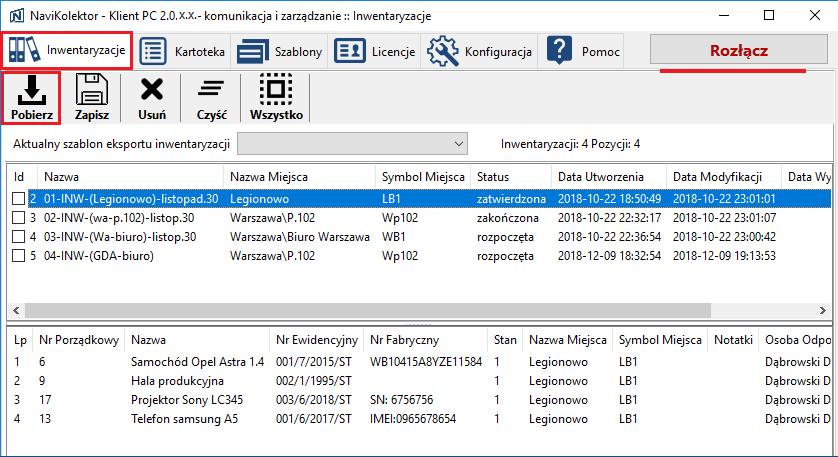Click the Nazwa Miejsca column header in top table
This screenshot has width=838, height=457.
[x=299, y=176]
